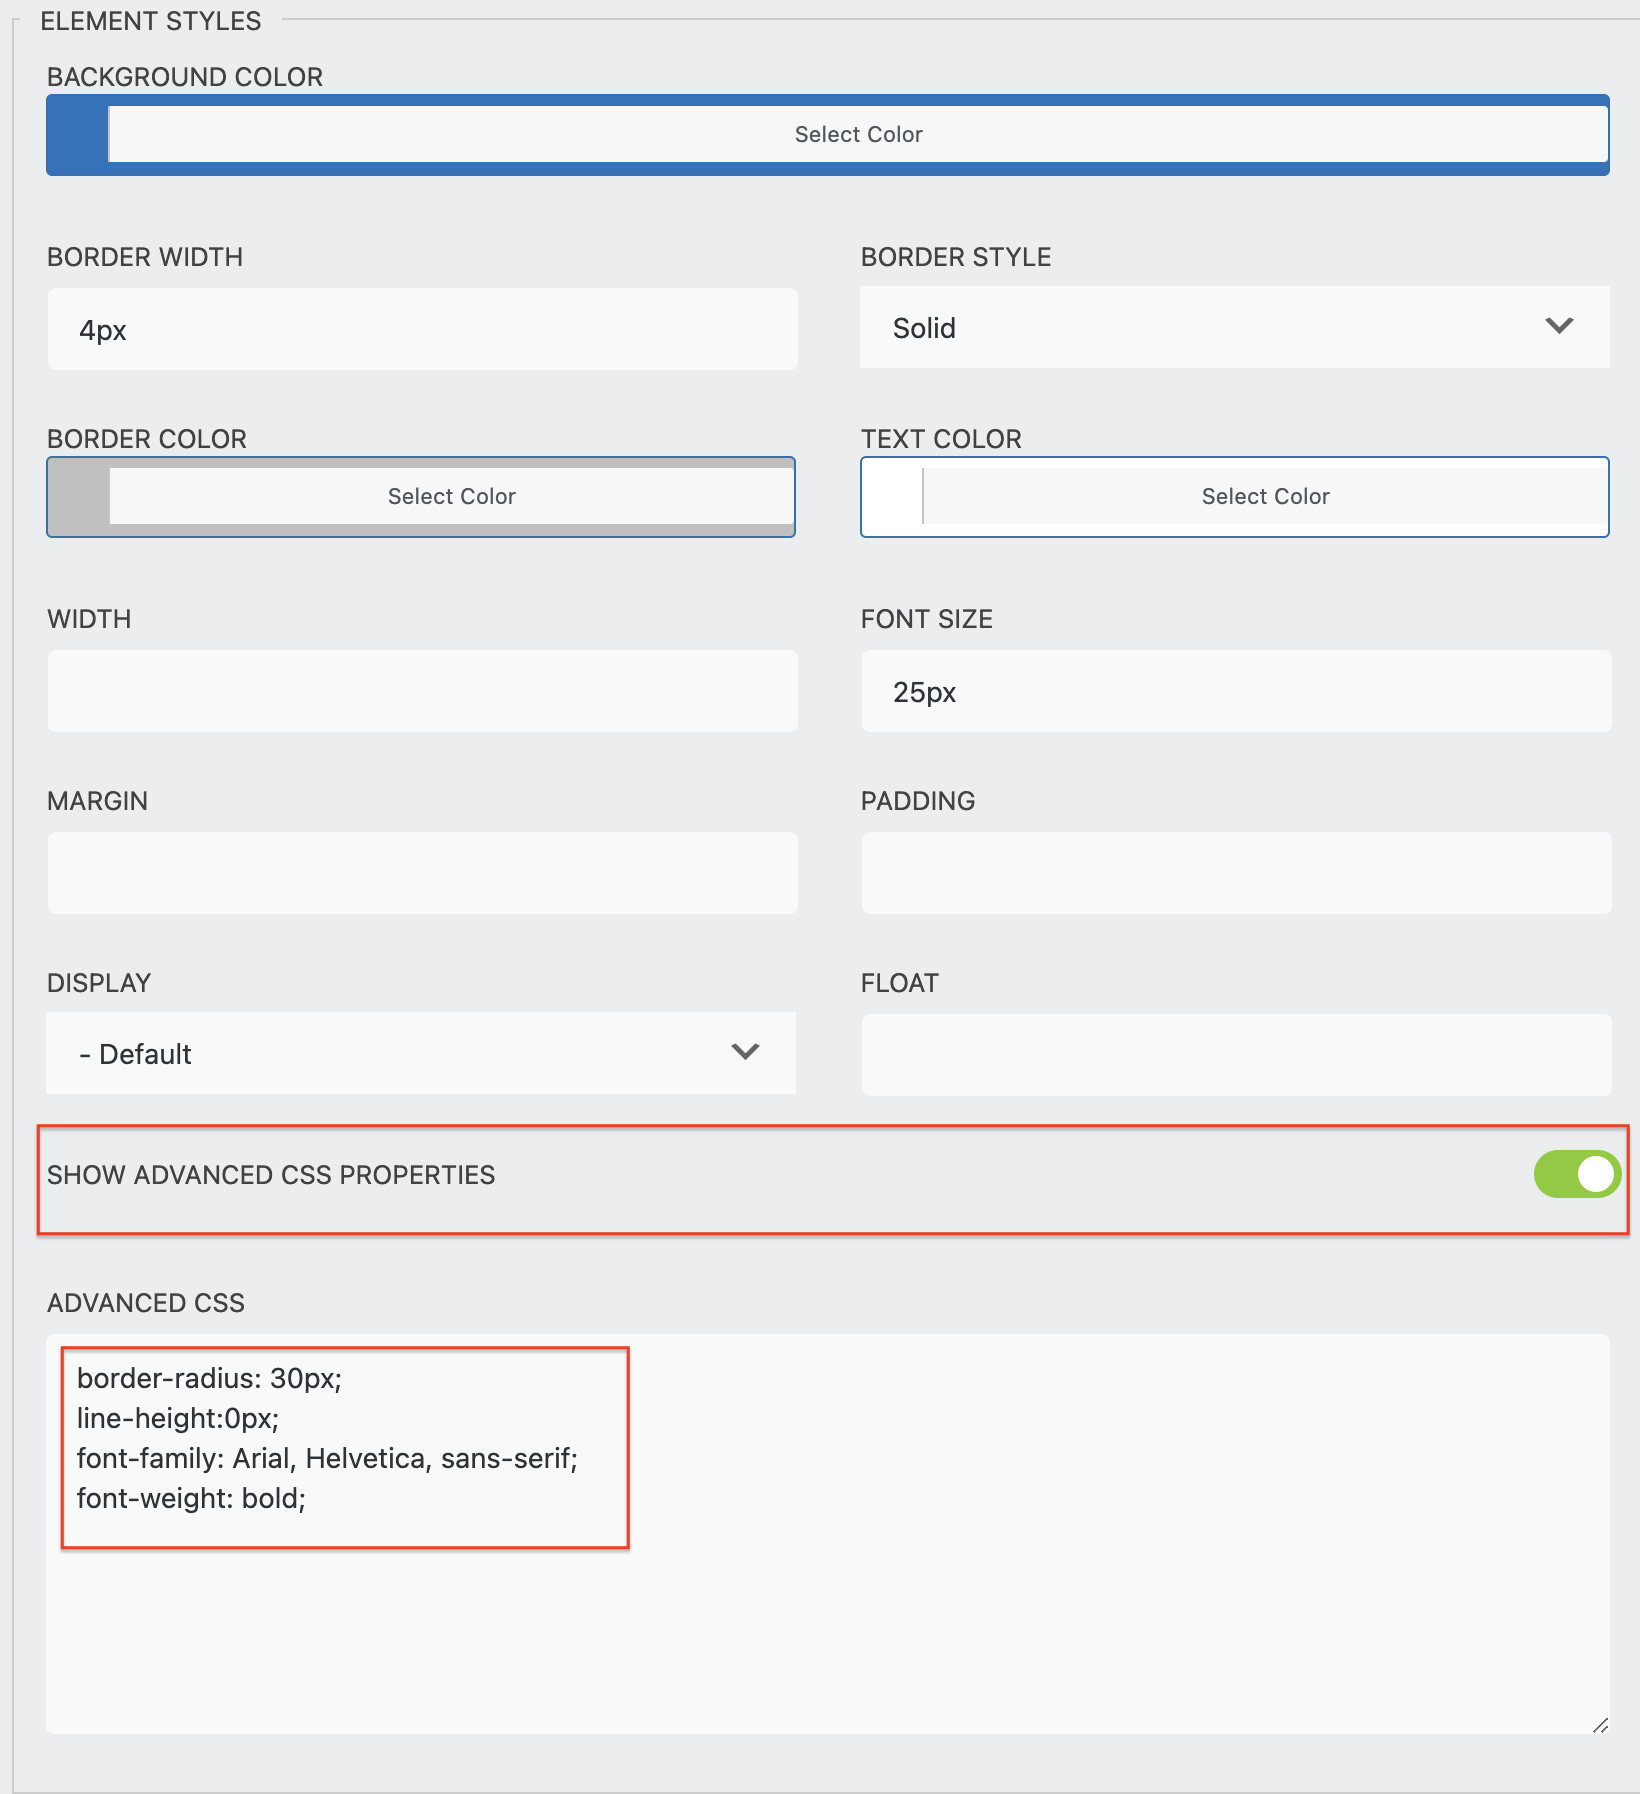The width and height of the screenshot is (1640, 1794).
Task: Click the Advanced CSS textarea resize handle
Action: 1599,1724
